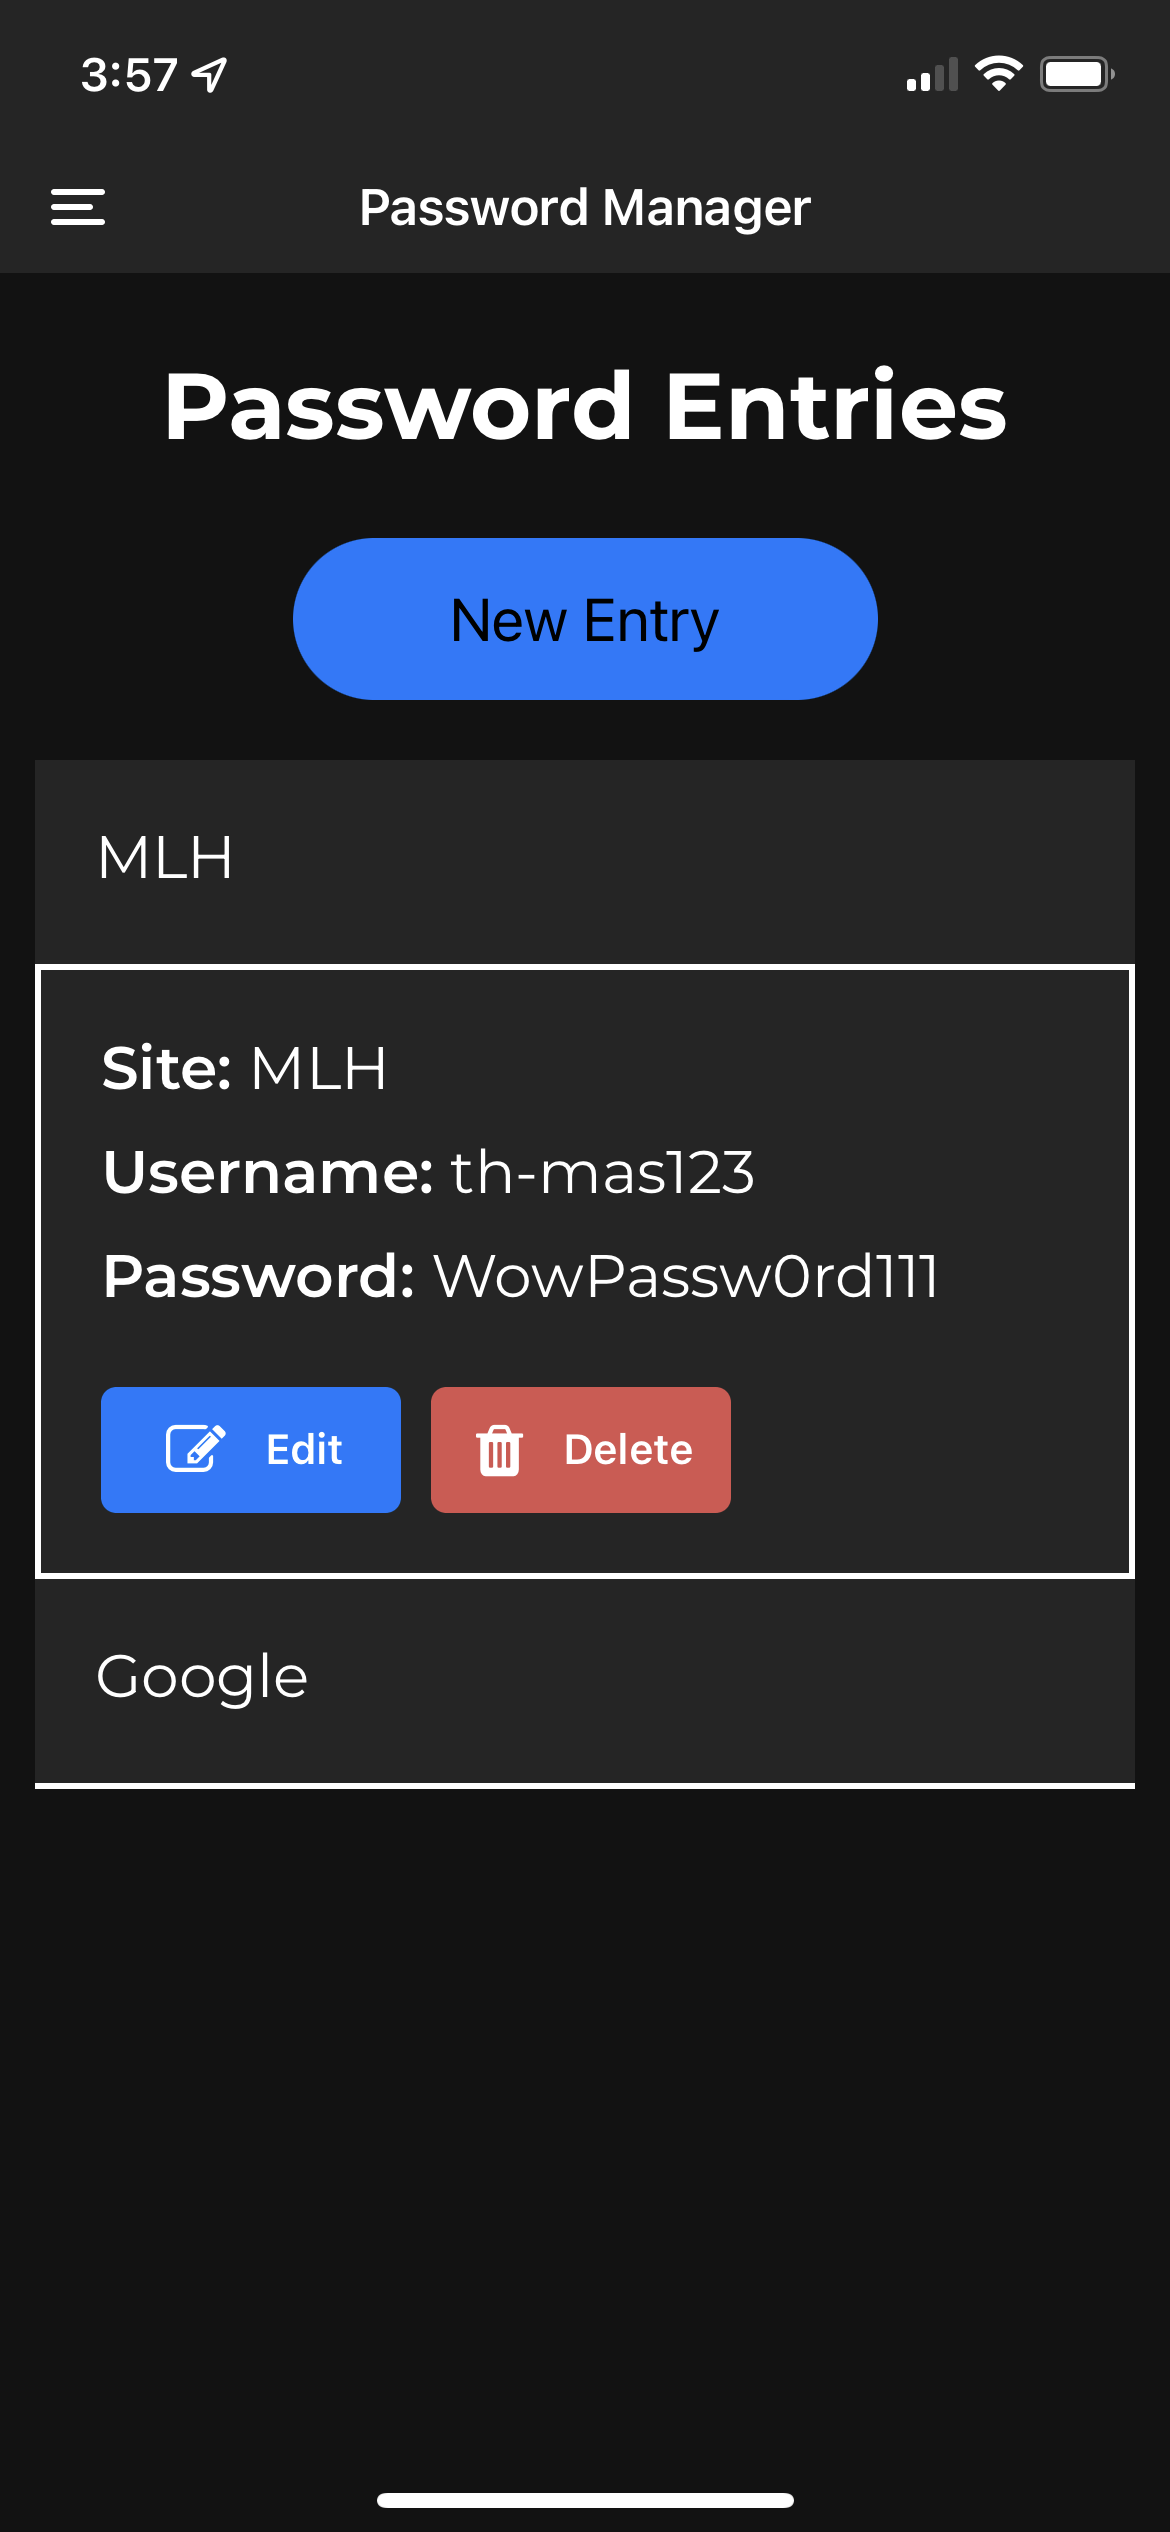Screen dimensions: 1170x2532
Task: Tap the location arrow icon
Action: click(210, 75)
